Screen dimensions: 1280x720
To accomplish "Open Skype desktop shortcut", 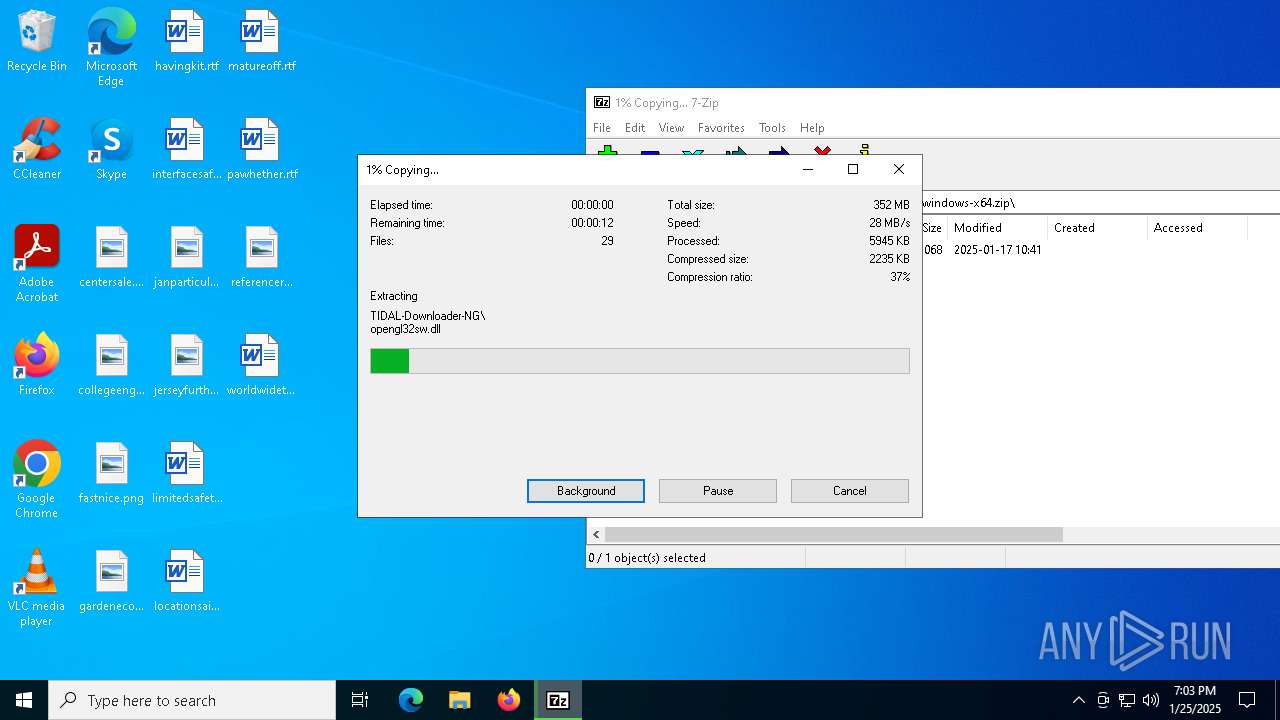I will click(x=111, y=149).
